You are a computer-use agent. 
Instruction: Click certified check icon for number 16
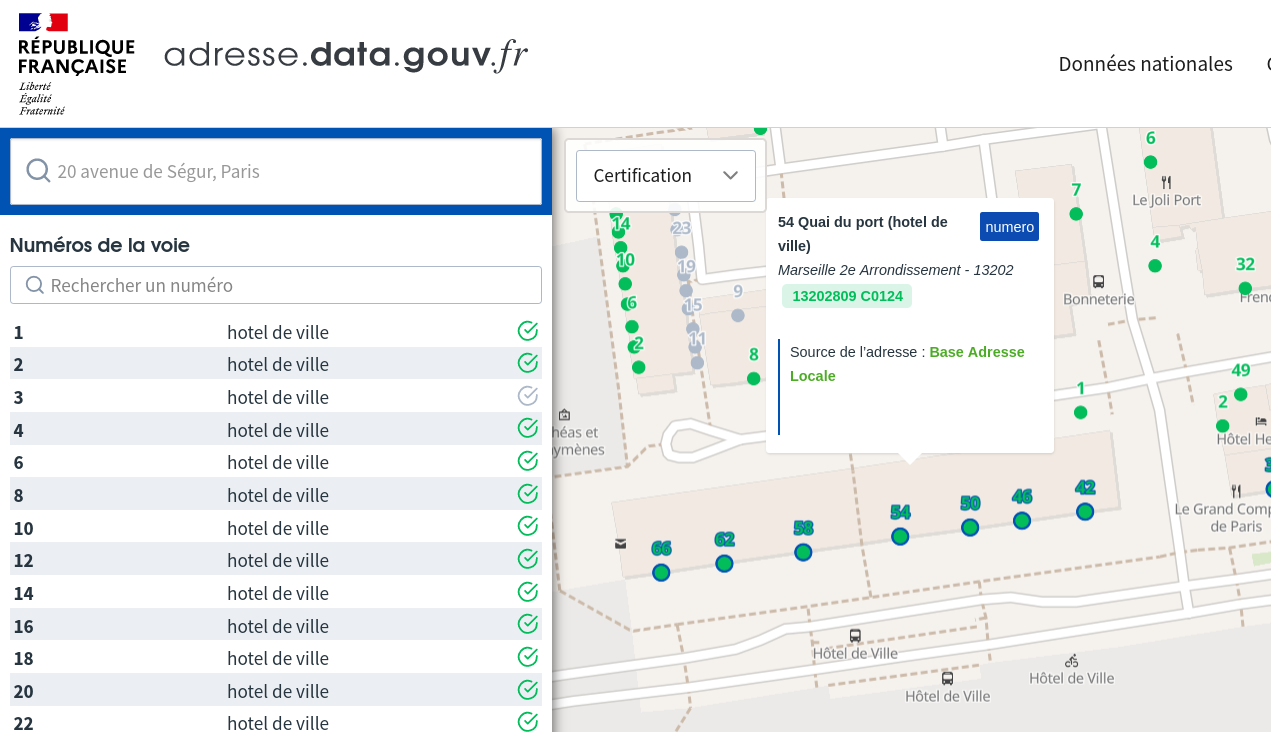(x=528, y=624)
